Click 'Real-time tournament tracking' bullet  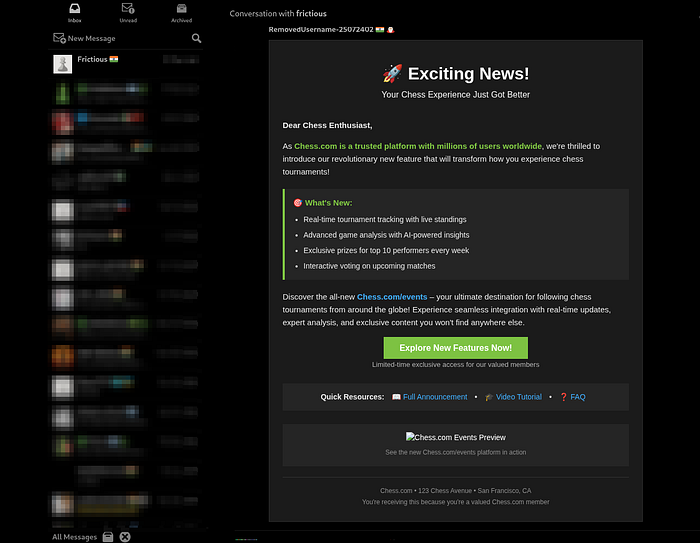385,219
